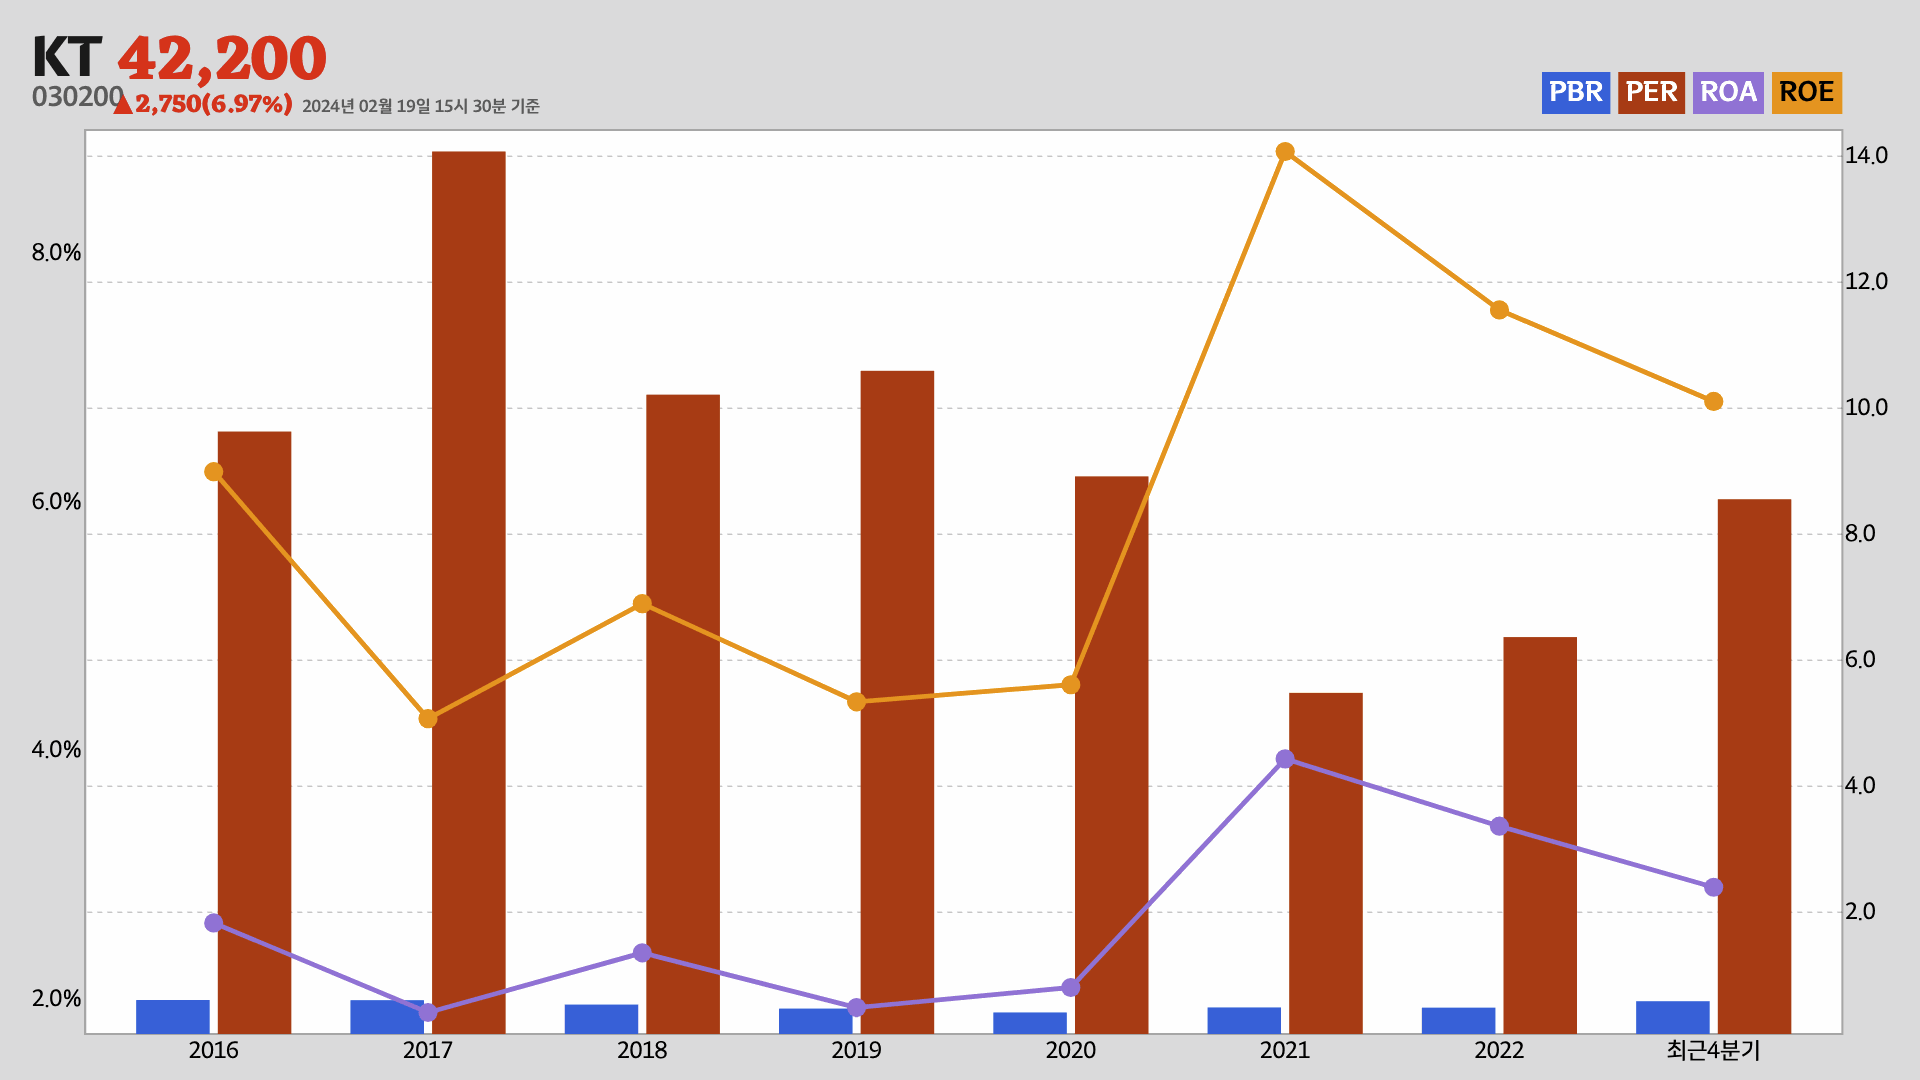1920x1080 pixels.
Task: Click the 12.0 right axis label
Action: tap(1866, 282)
